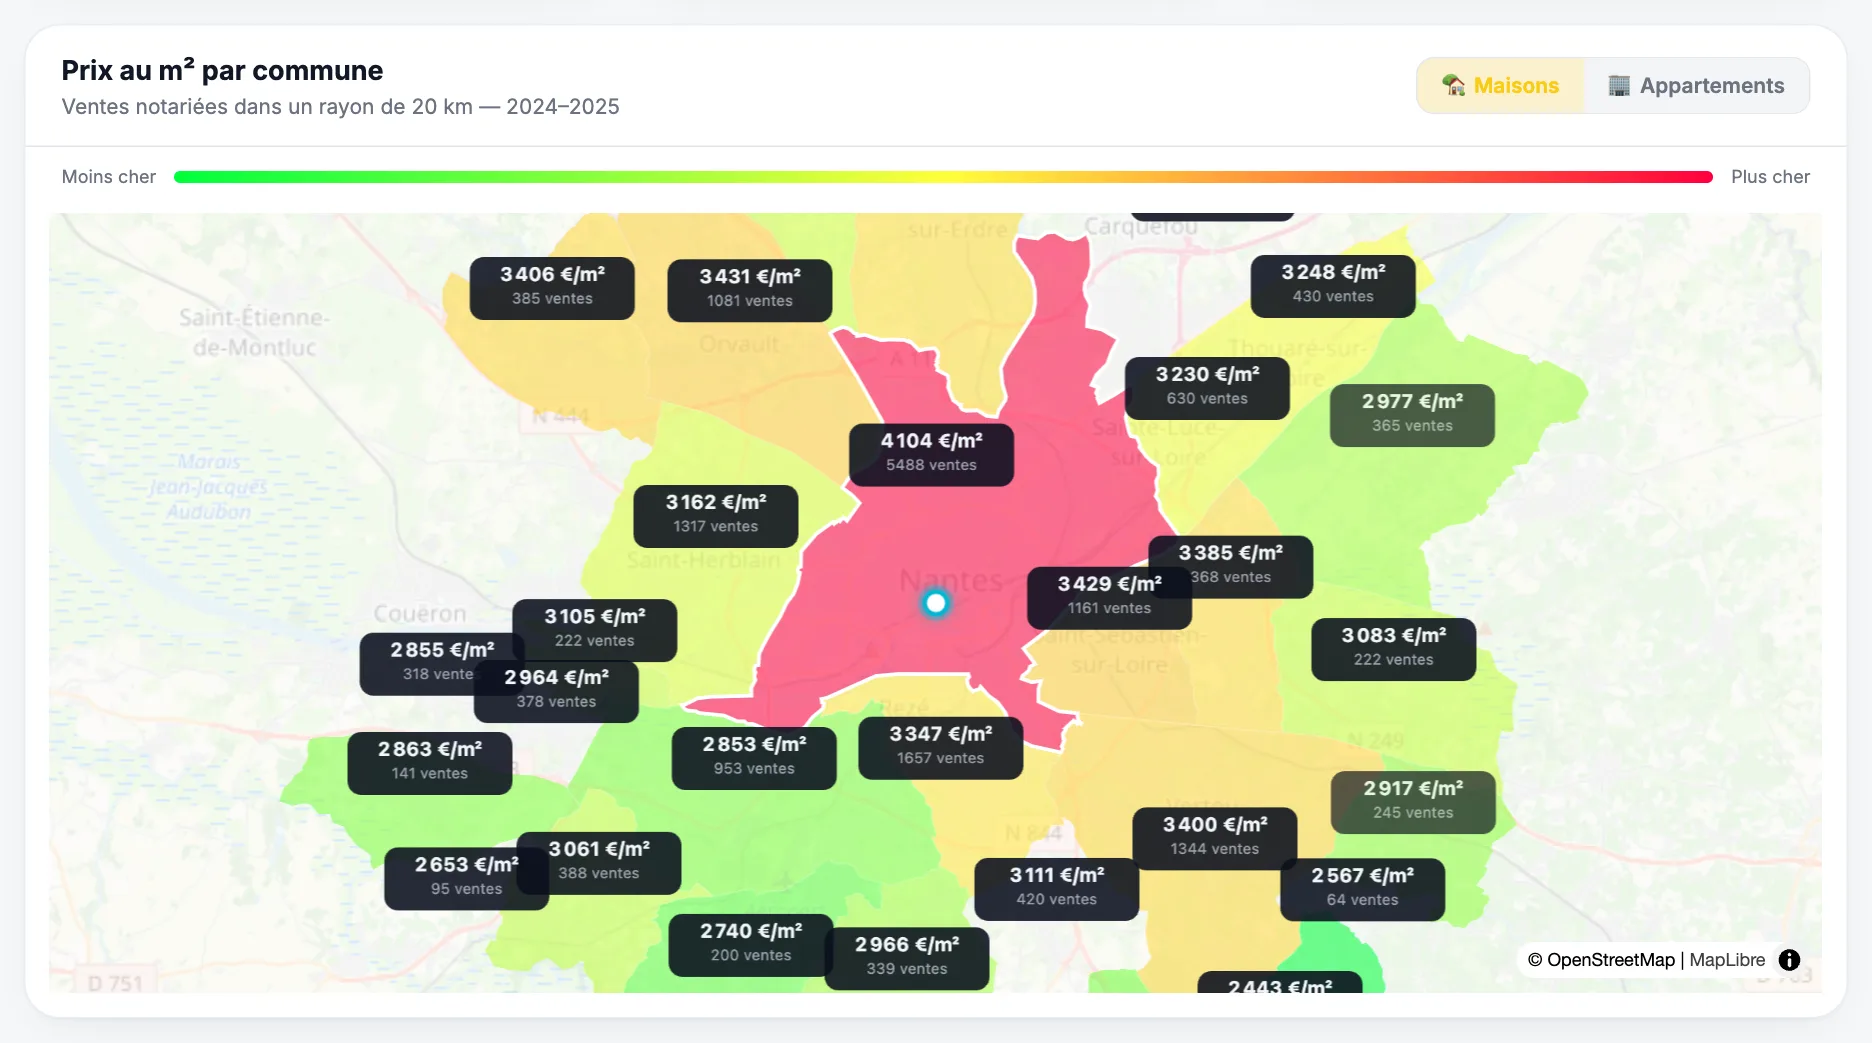Image resolution: width=1872 pixels, height=1043 pixels.
Task: Select the 2 567 €/m² 64 ventes label
Action: 1362,889
